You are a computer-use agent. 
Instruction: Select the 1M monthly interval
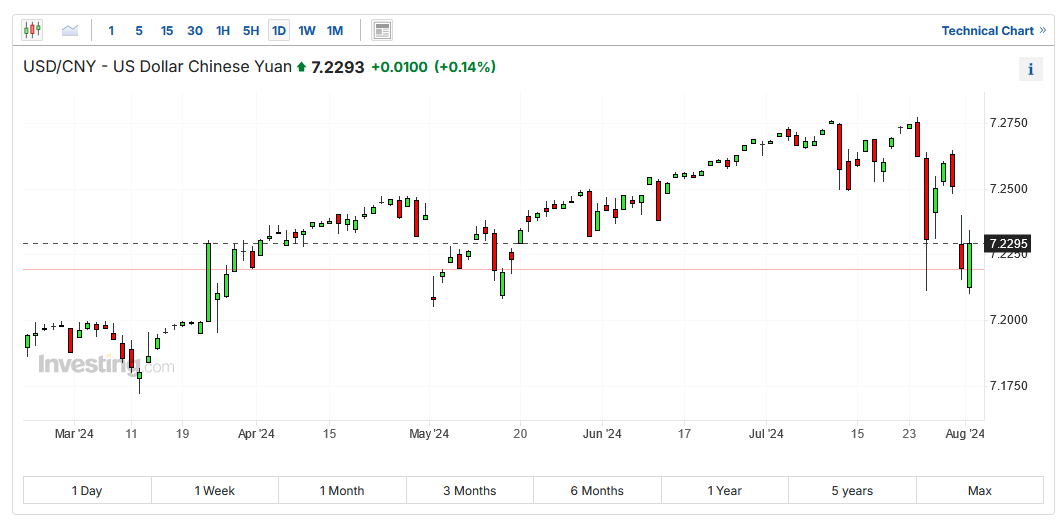pyautogui.click(x=335, y=31)
